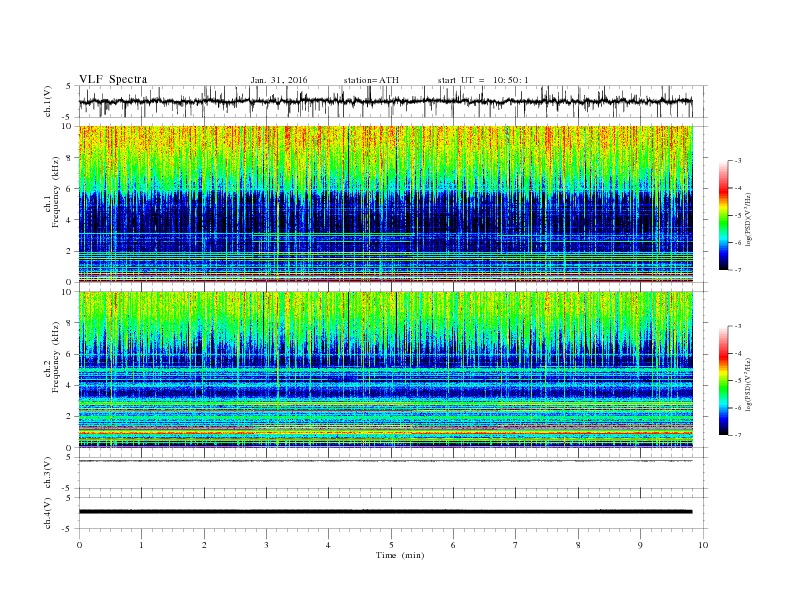Click the ch.1 spectrogram color scale bar
The height and width of the screenshot is (612, 792).
pyautogui.click(x=723, y=215)
